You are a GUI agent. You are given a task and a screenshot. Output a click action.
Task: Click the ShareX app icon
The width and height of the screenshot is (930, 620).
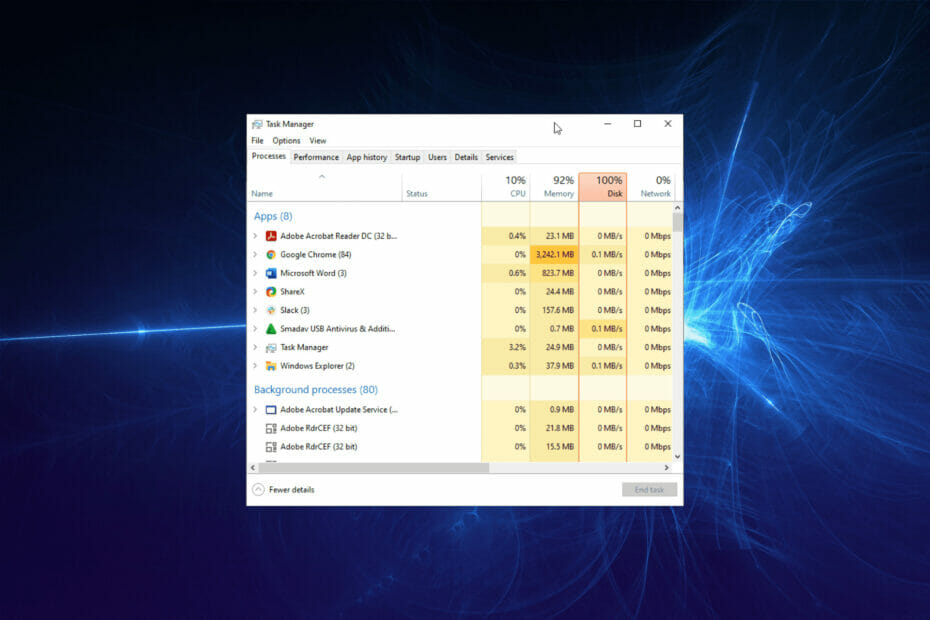271,292
